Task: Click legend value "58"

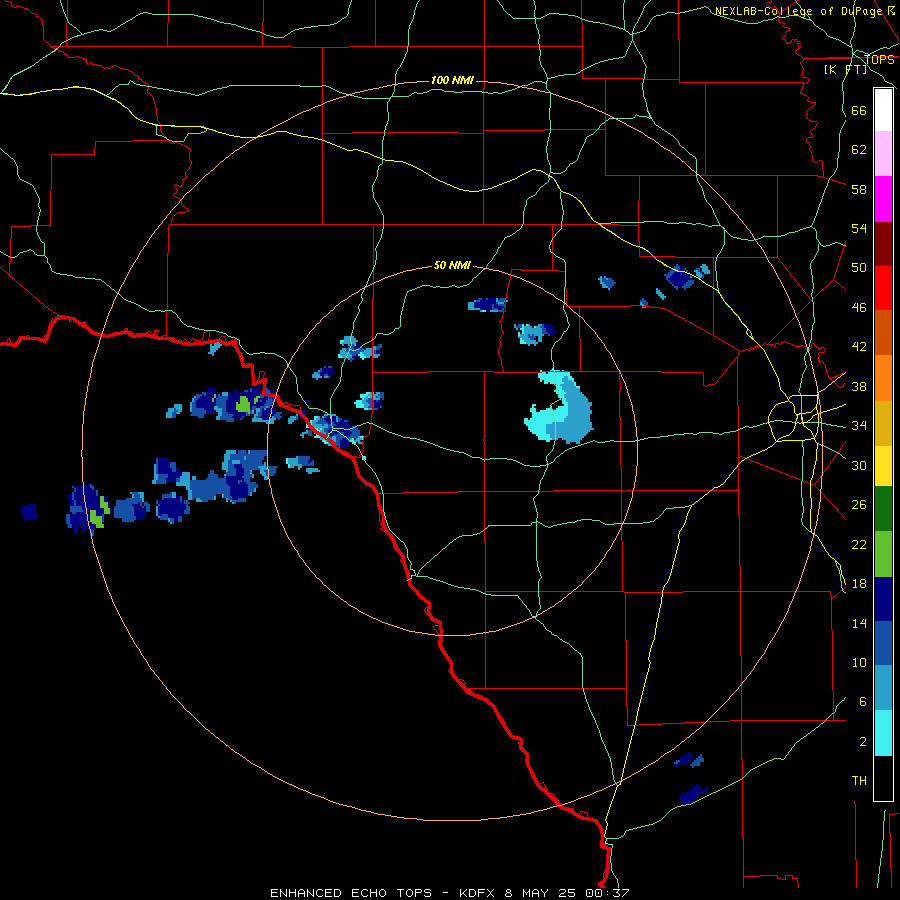Action: coord(859,189)
